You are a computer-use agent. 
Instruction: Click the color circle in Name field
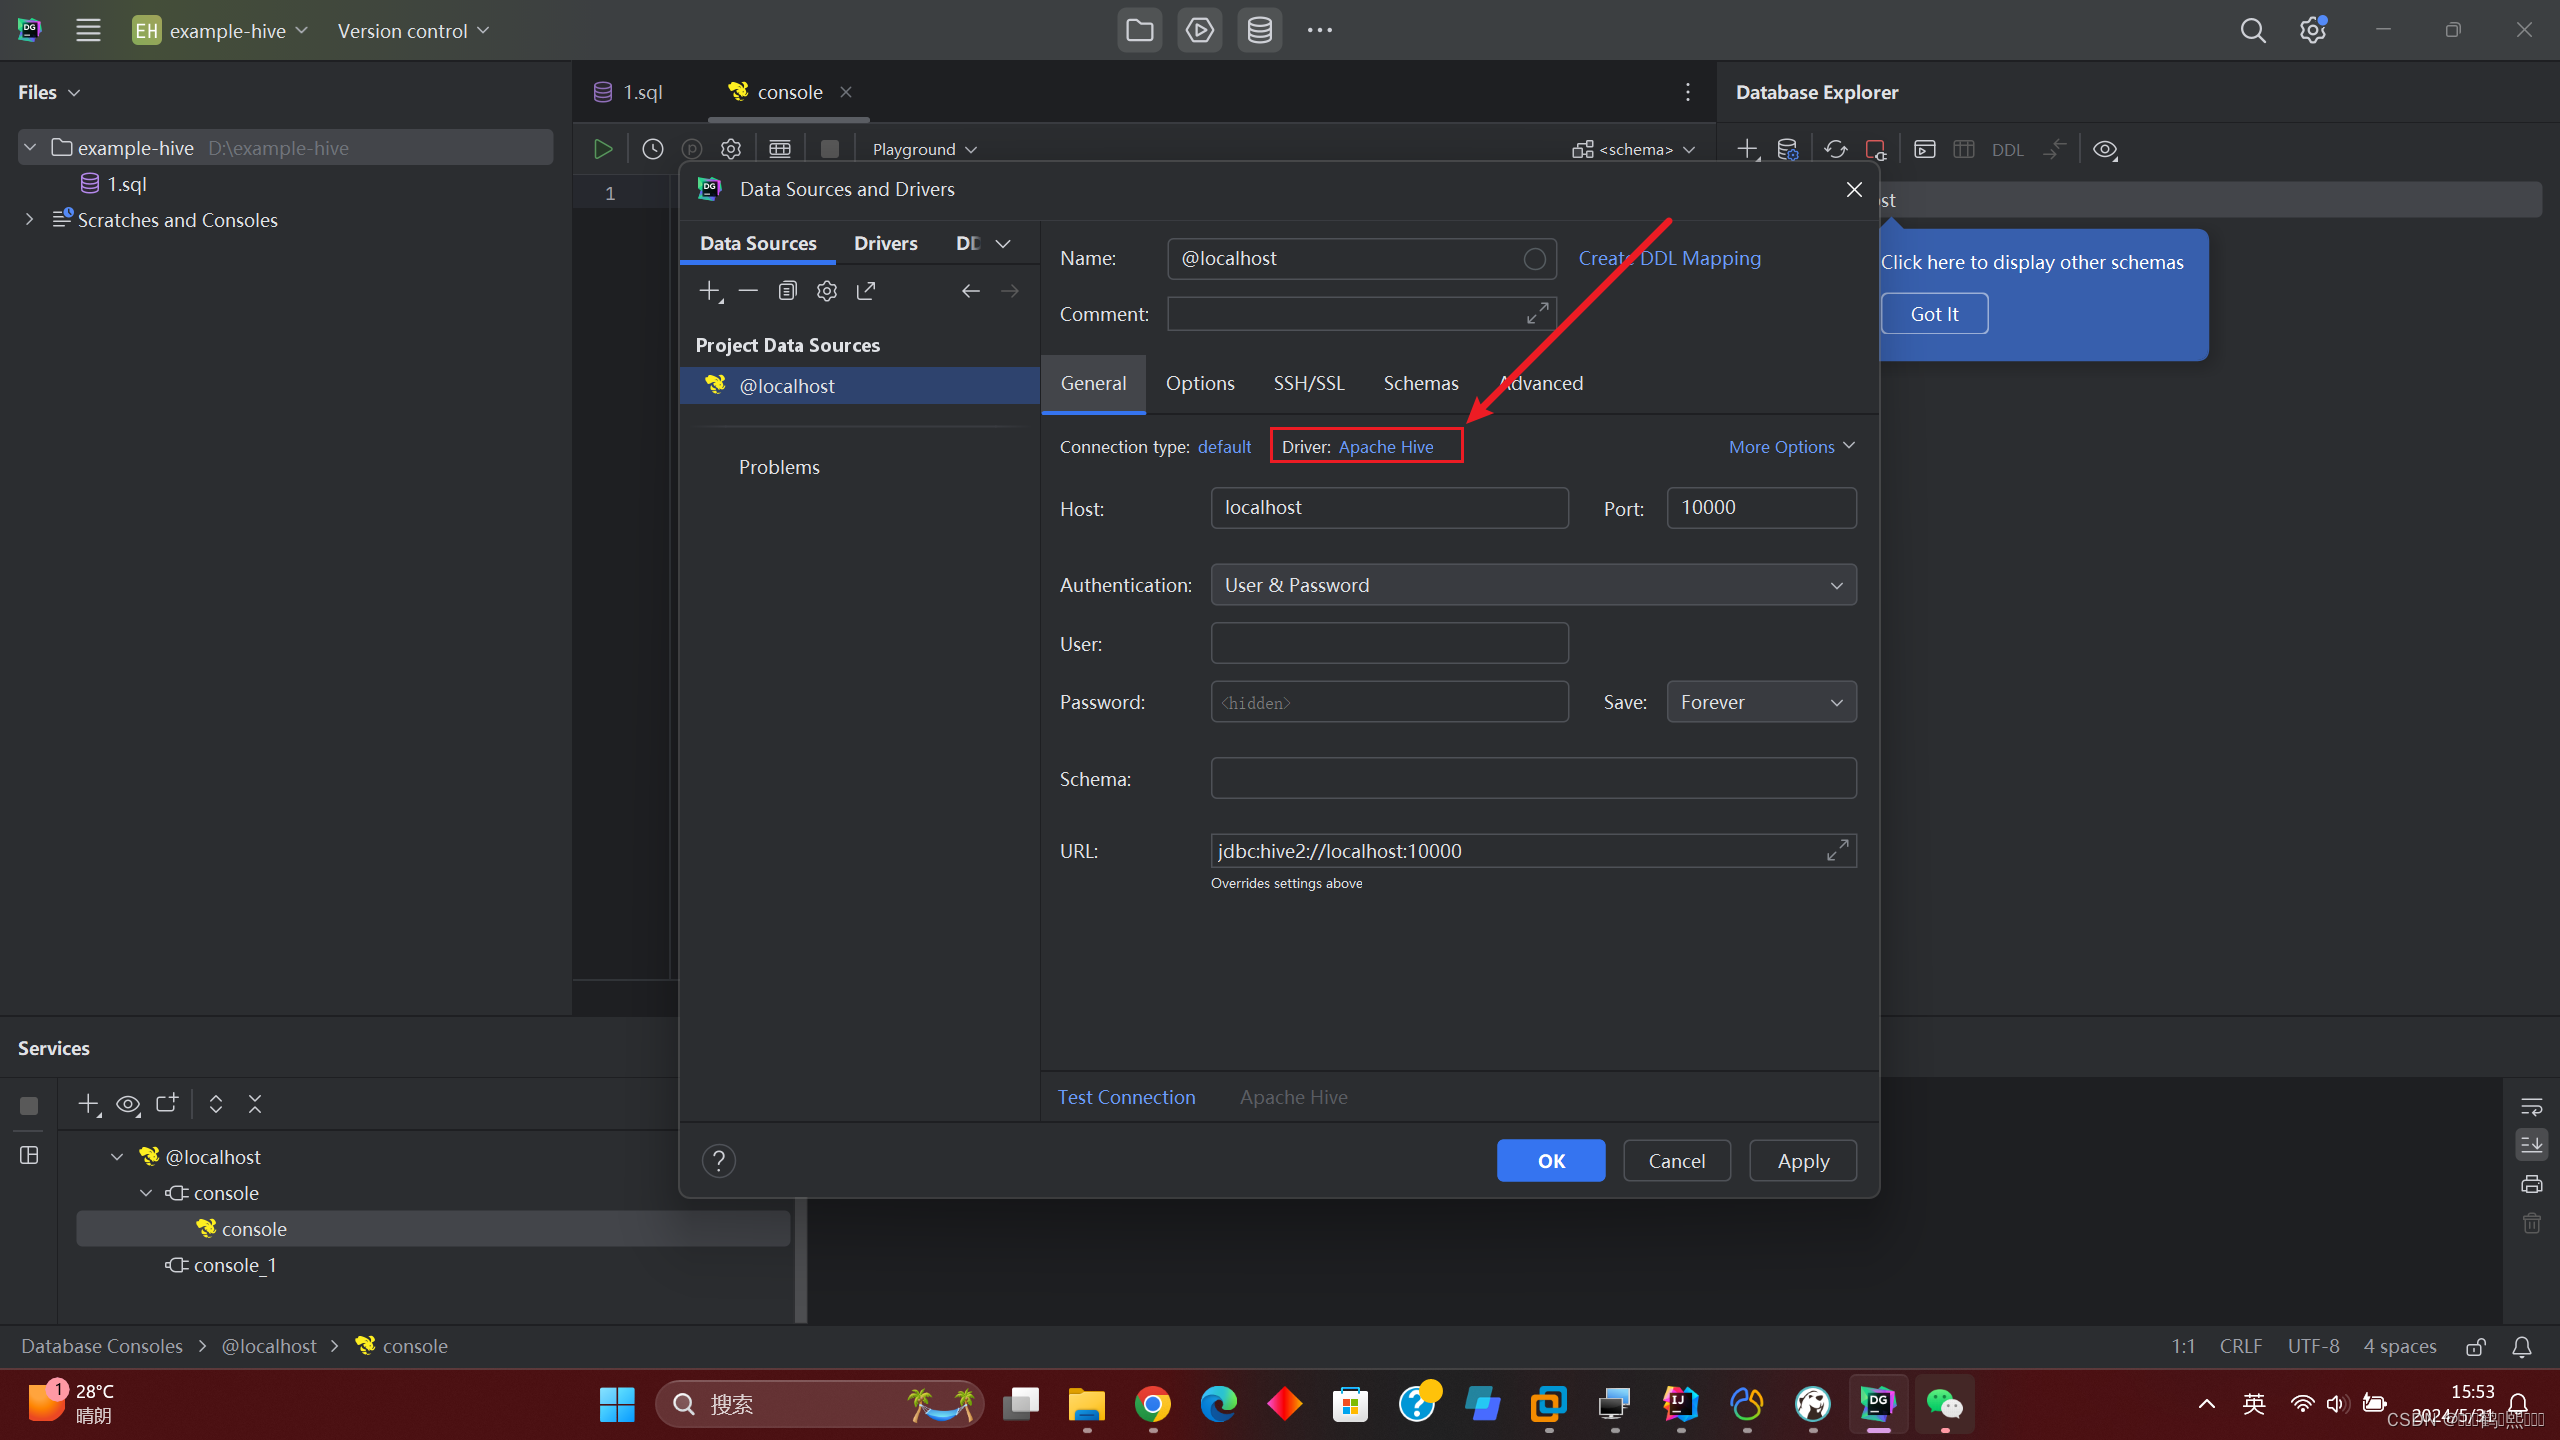pos(1534,259)
